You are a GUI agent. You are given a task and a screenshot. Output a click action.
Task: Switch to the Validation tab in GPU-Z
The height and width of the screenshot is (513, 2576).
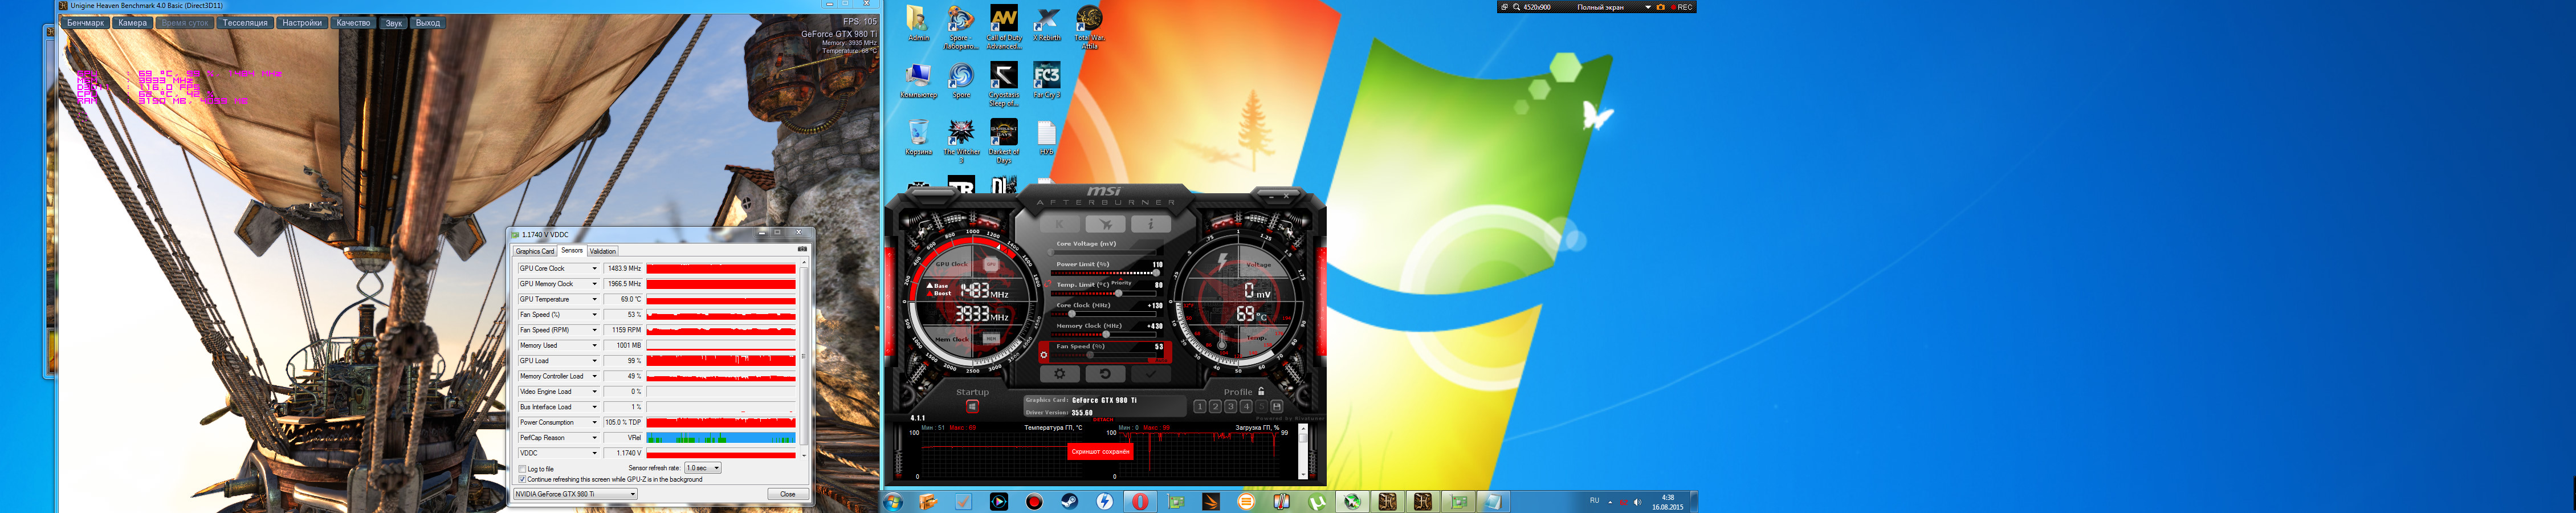click(603, 251)
